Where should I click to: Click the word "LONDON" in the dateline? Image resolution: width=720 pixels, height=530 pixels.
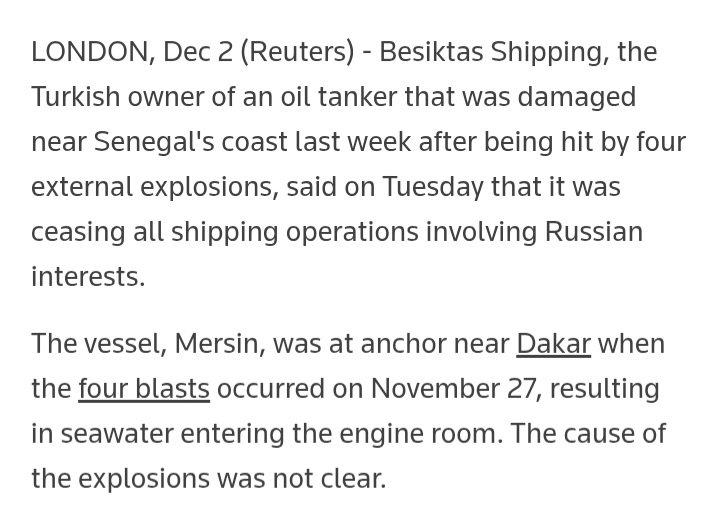coord(87,52)
